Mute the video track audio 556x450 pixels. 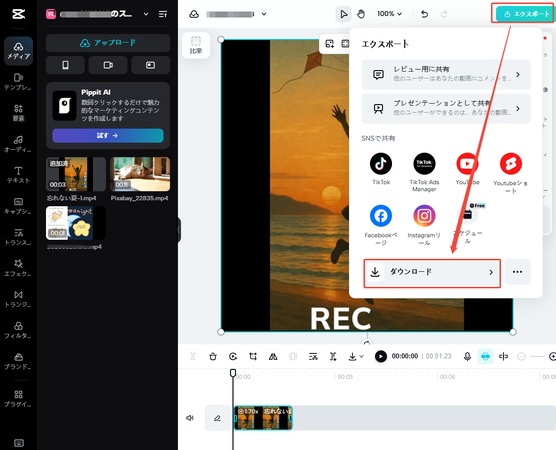pyautogui.click(x=190, y=418)
